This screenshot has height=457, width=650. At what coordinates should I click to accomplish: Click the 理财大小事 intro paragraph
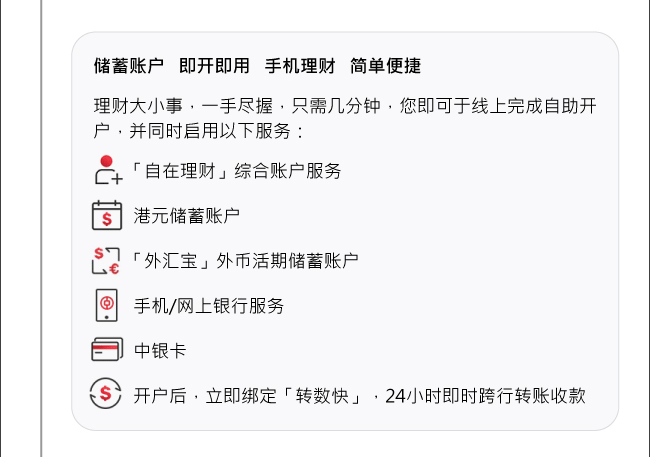[x=345, y=119]
